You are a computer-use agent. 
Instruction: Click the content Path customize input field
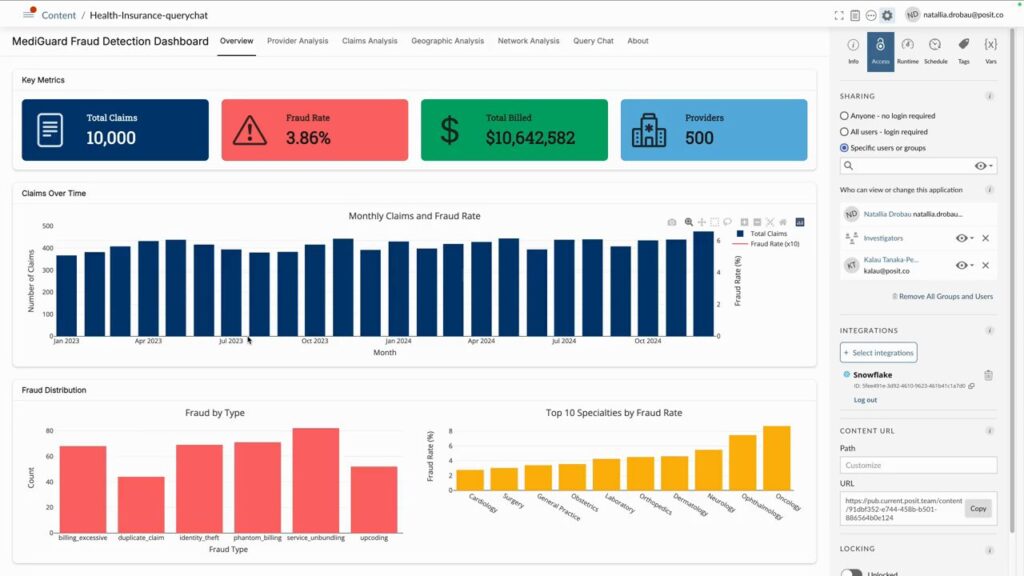pos(918,465)
